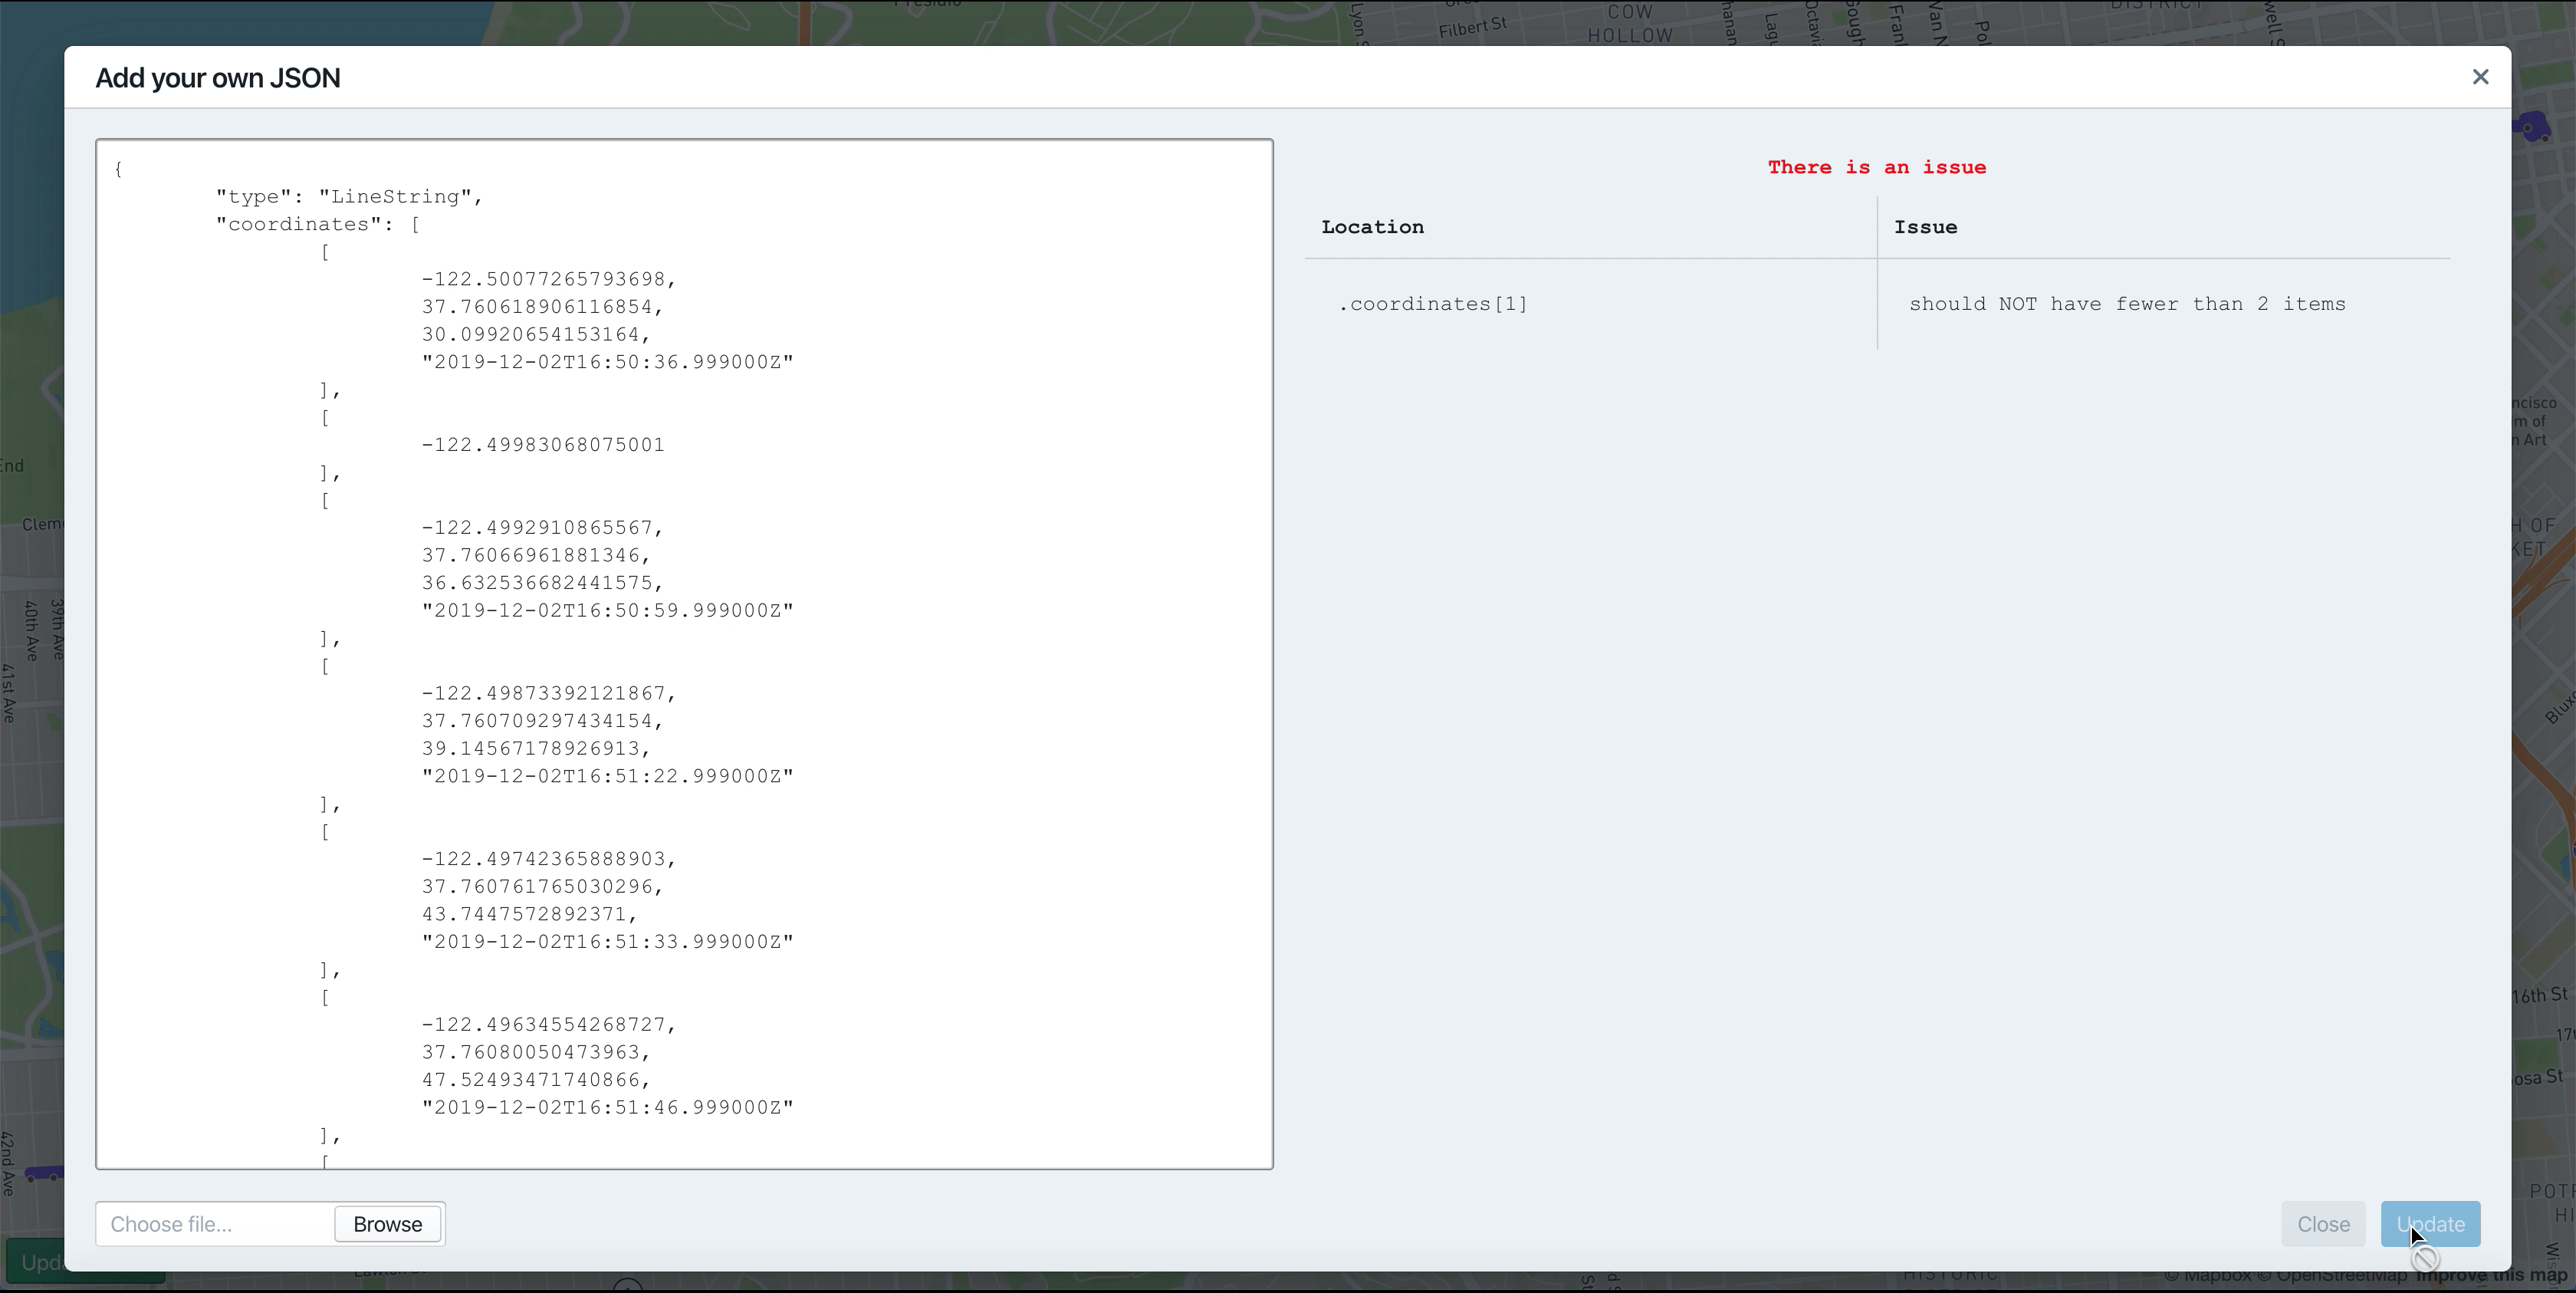Click the green Update button behind the dialog
The image size is (2576, 1293).
point(35,1261)
